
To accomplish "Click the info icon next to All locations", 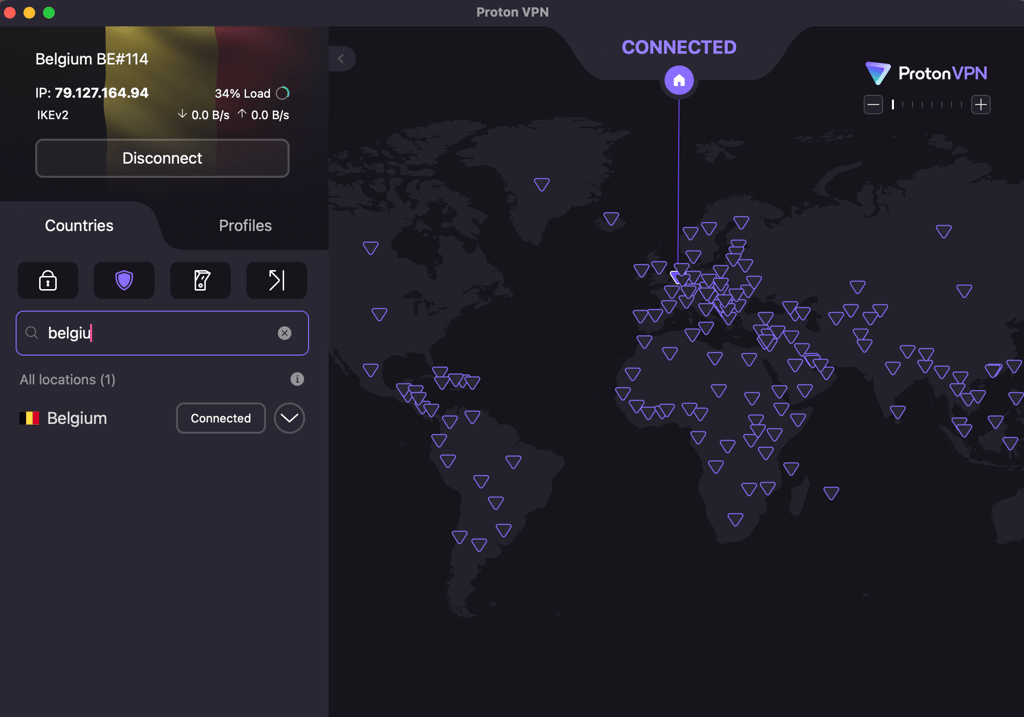I will coord(297,379).
